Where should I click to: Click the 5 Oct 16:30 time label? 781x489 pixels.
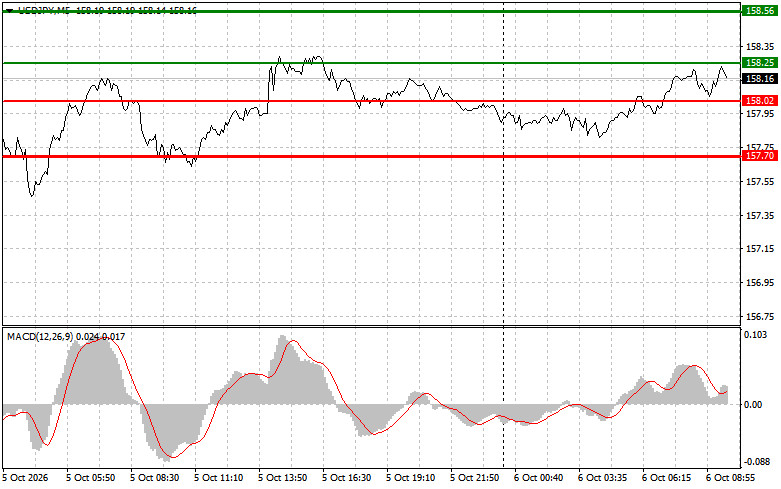(346, 478)
